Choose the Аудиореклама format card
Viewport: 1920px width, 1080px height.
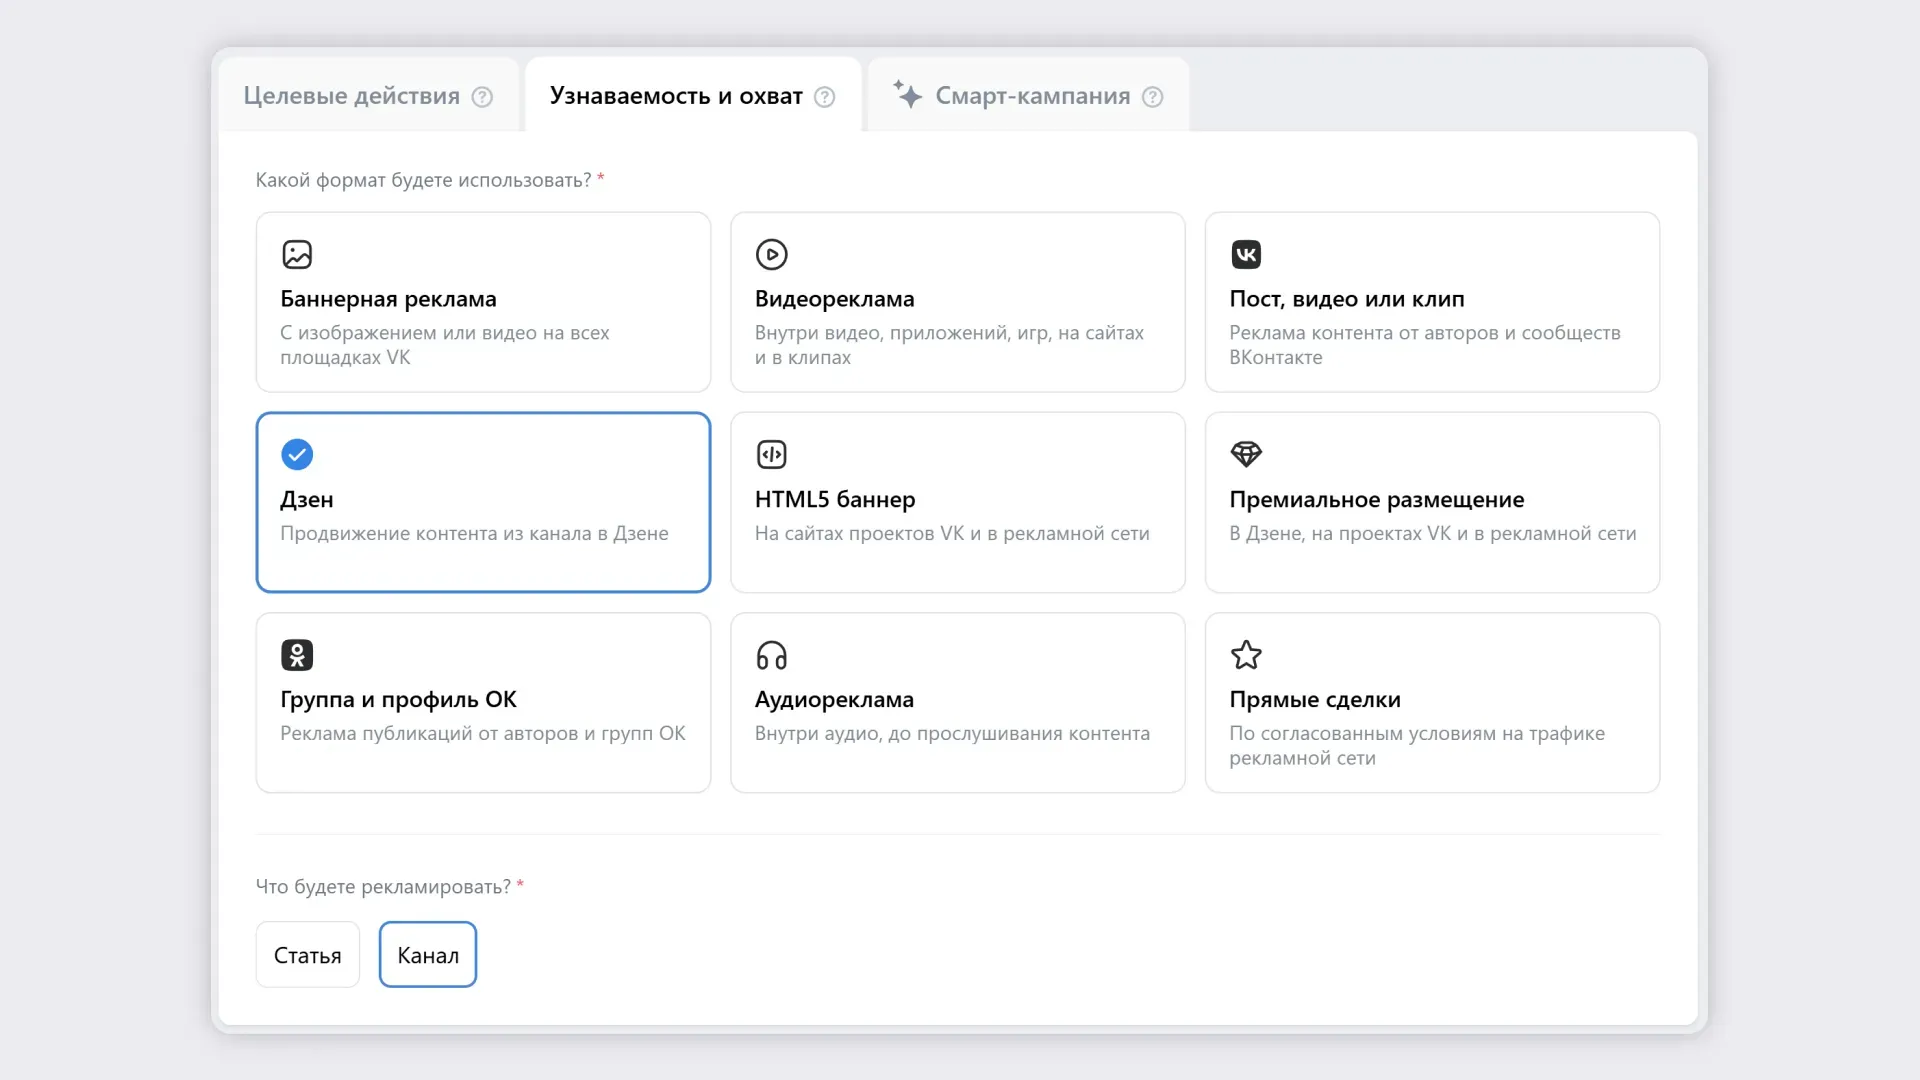click(957, 703)
